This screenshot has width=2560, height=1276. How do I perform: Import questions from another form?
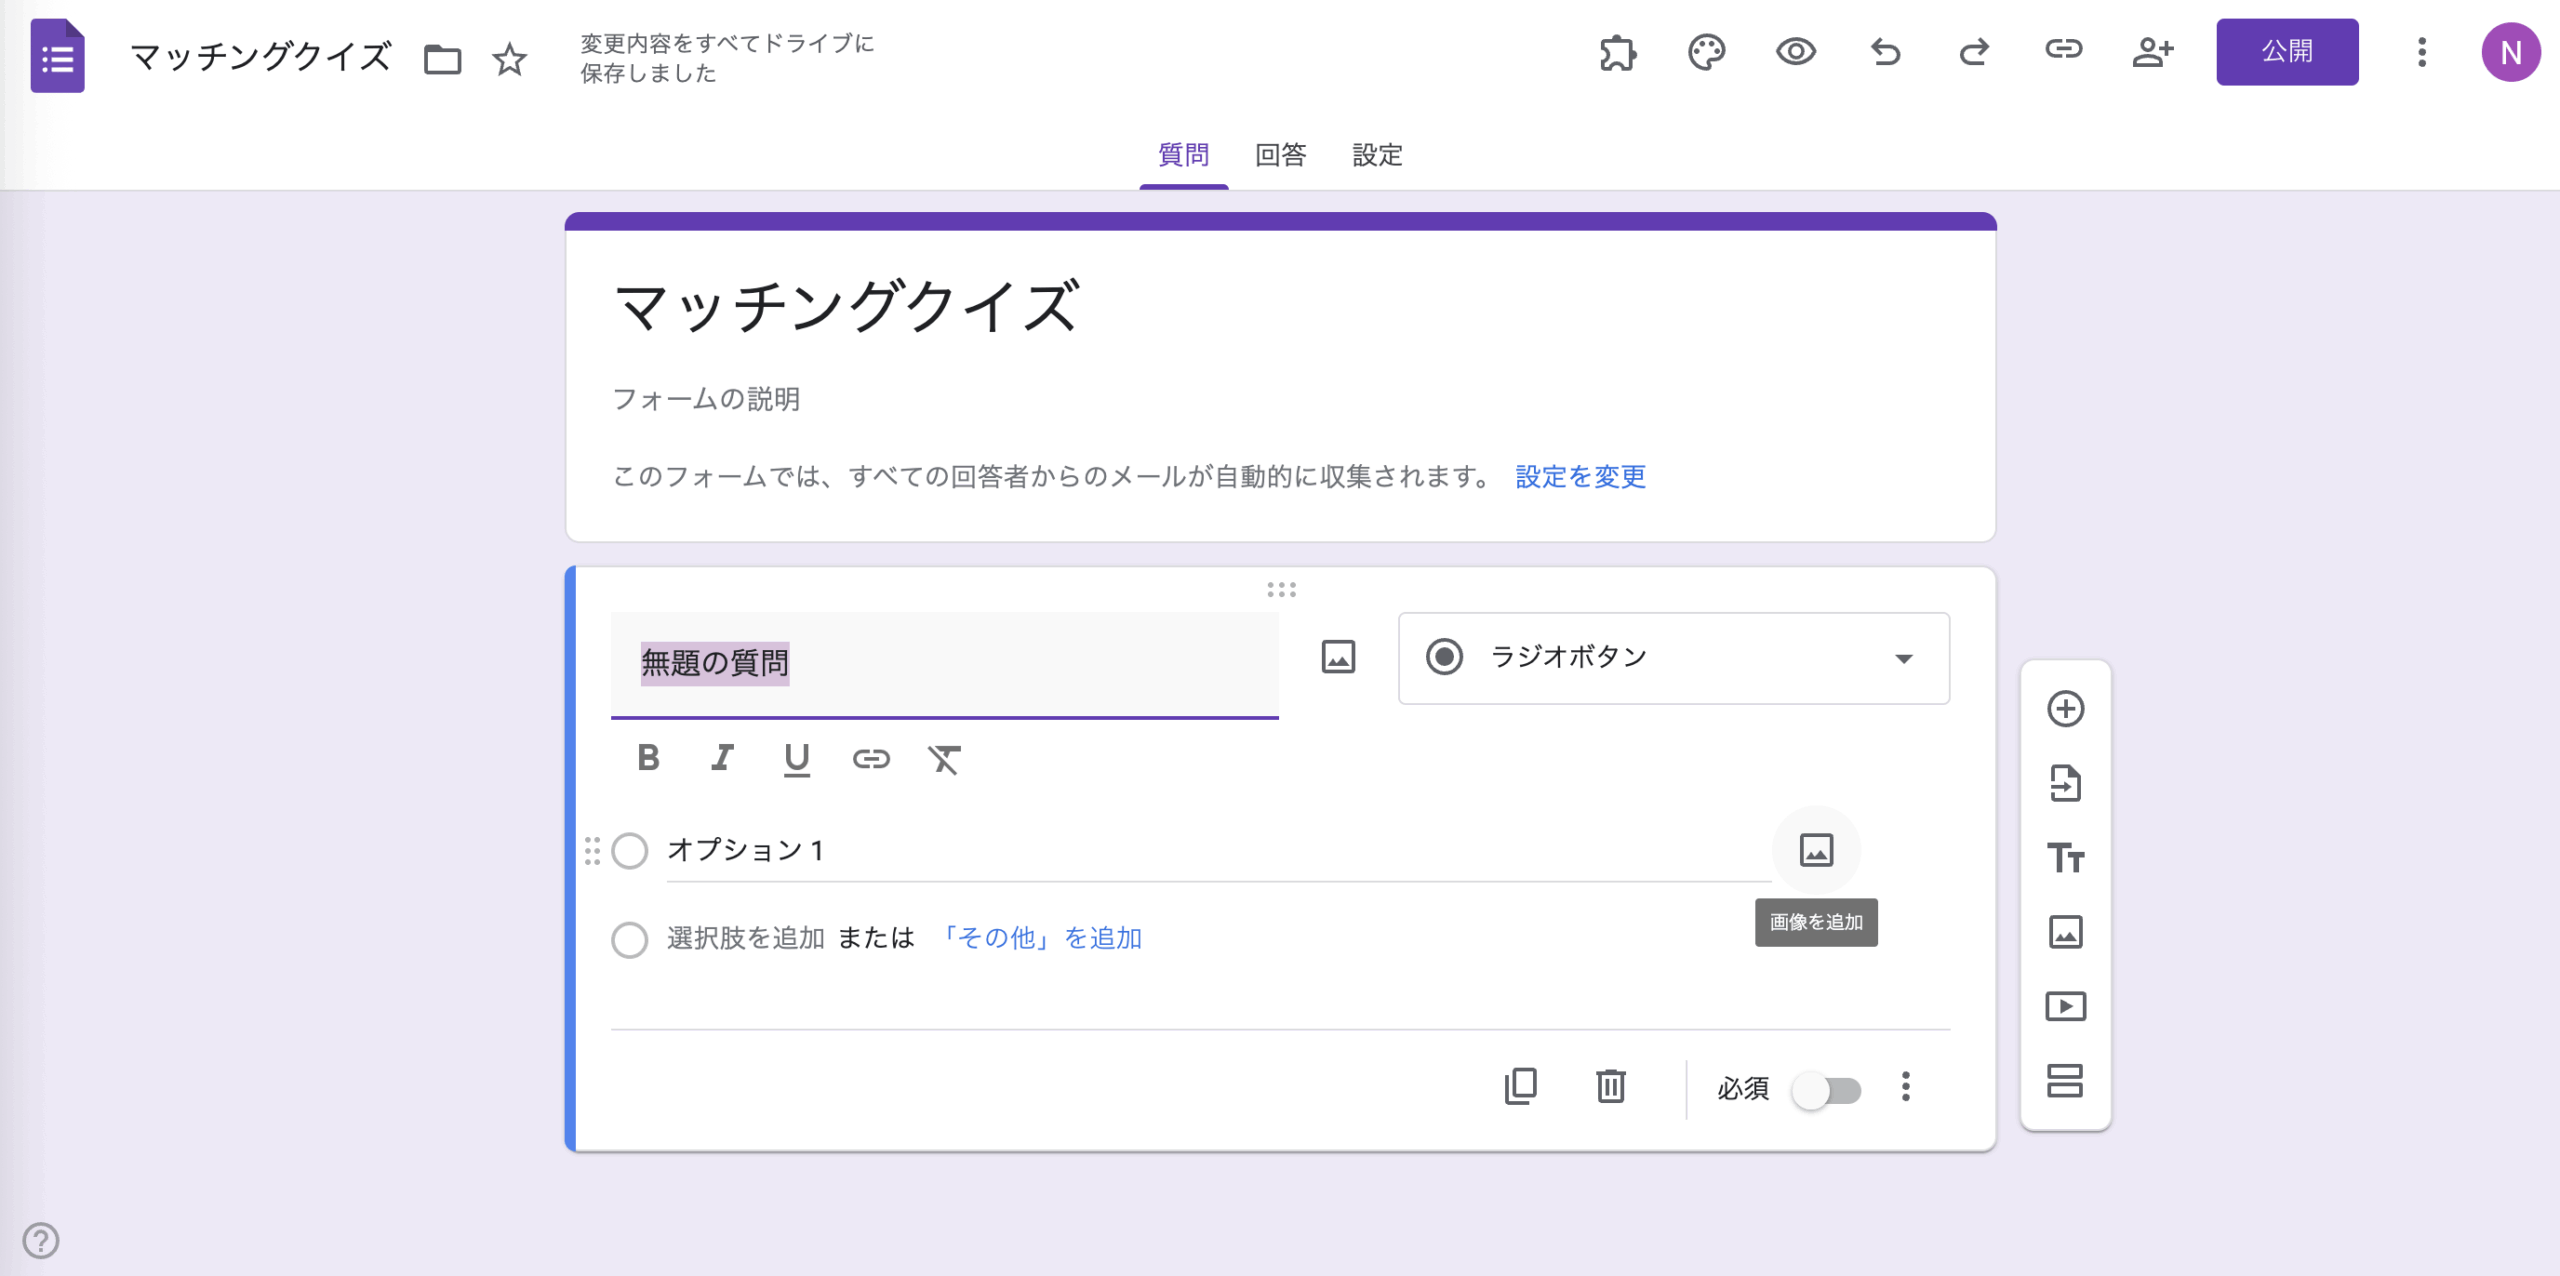[x=2066, y=783]
